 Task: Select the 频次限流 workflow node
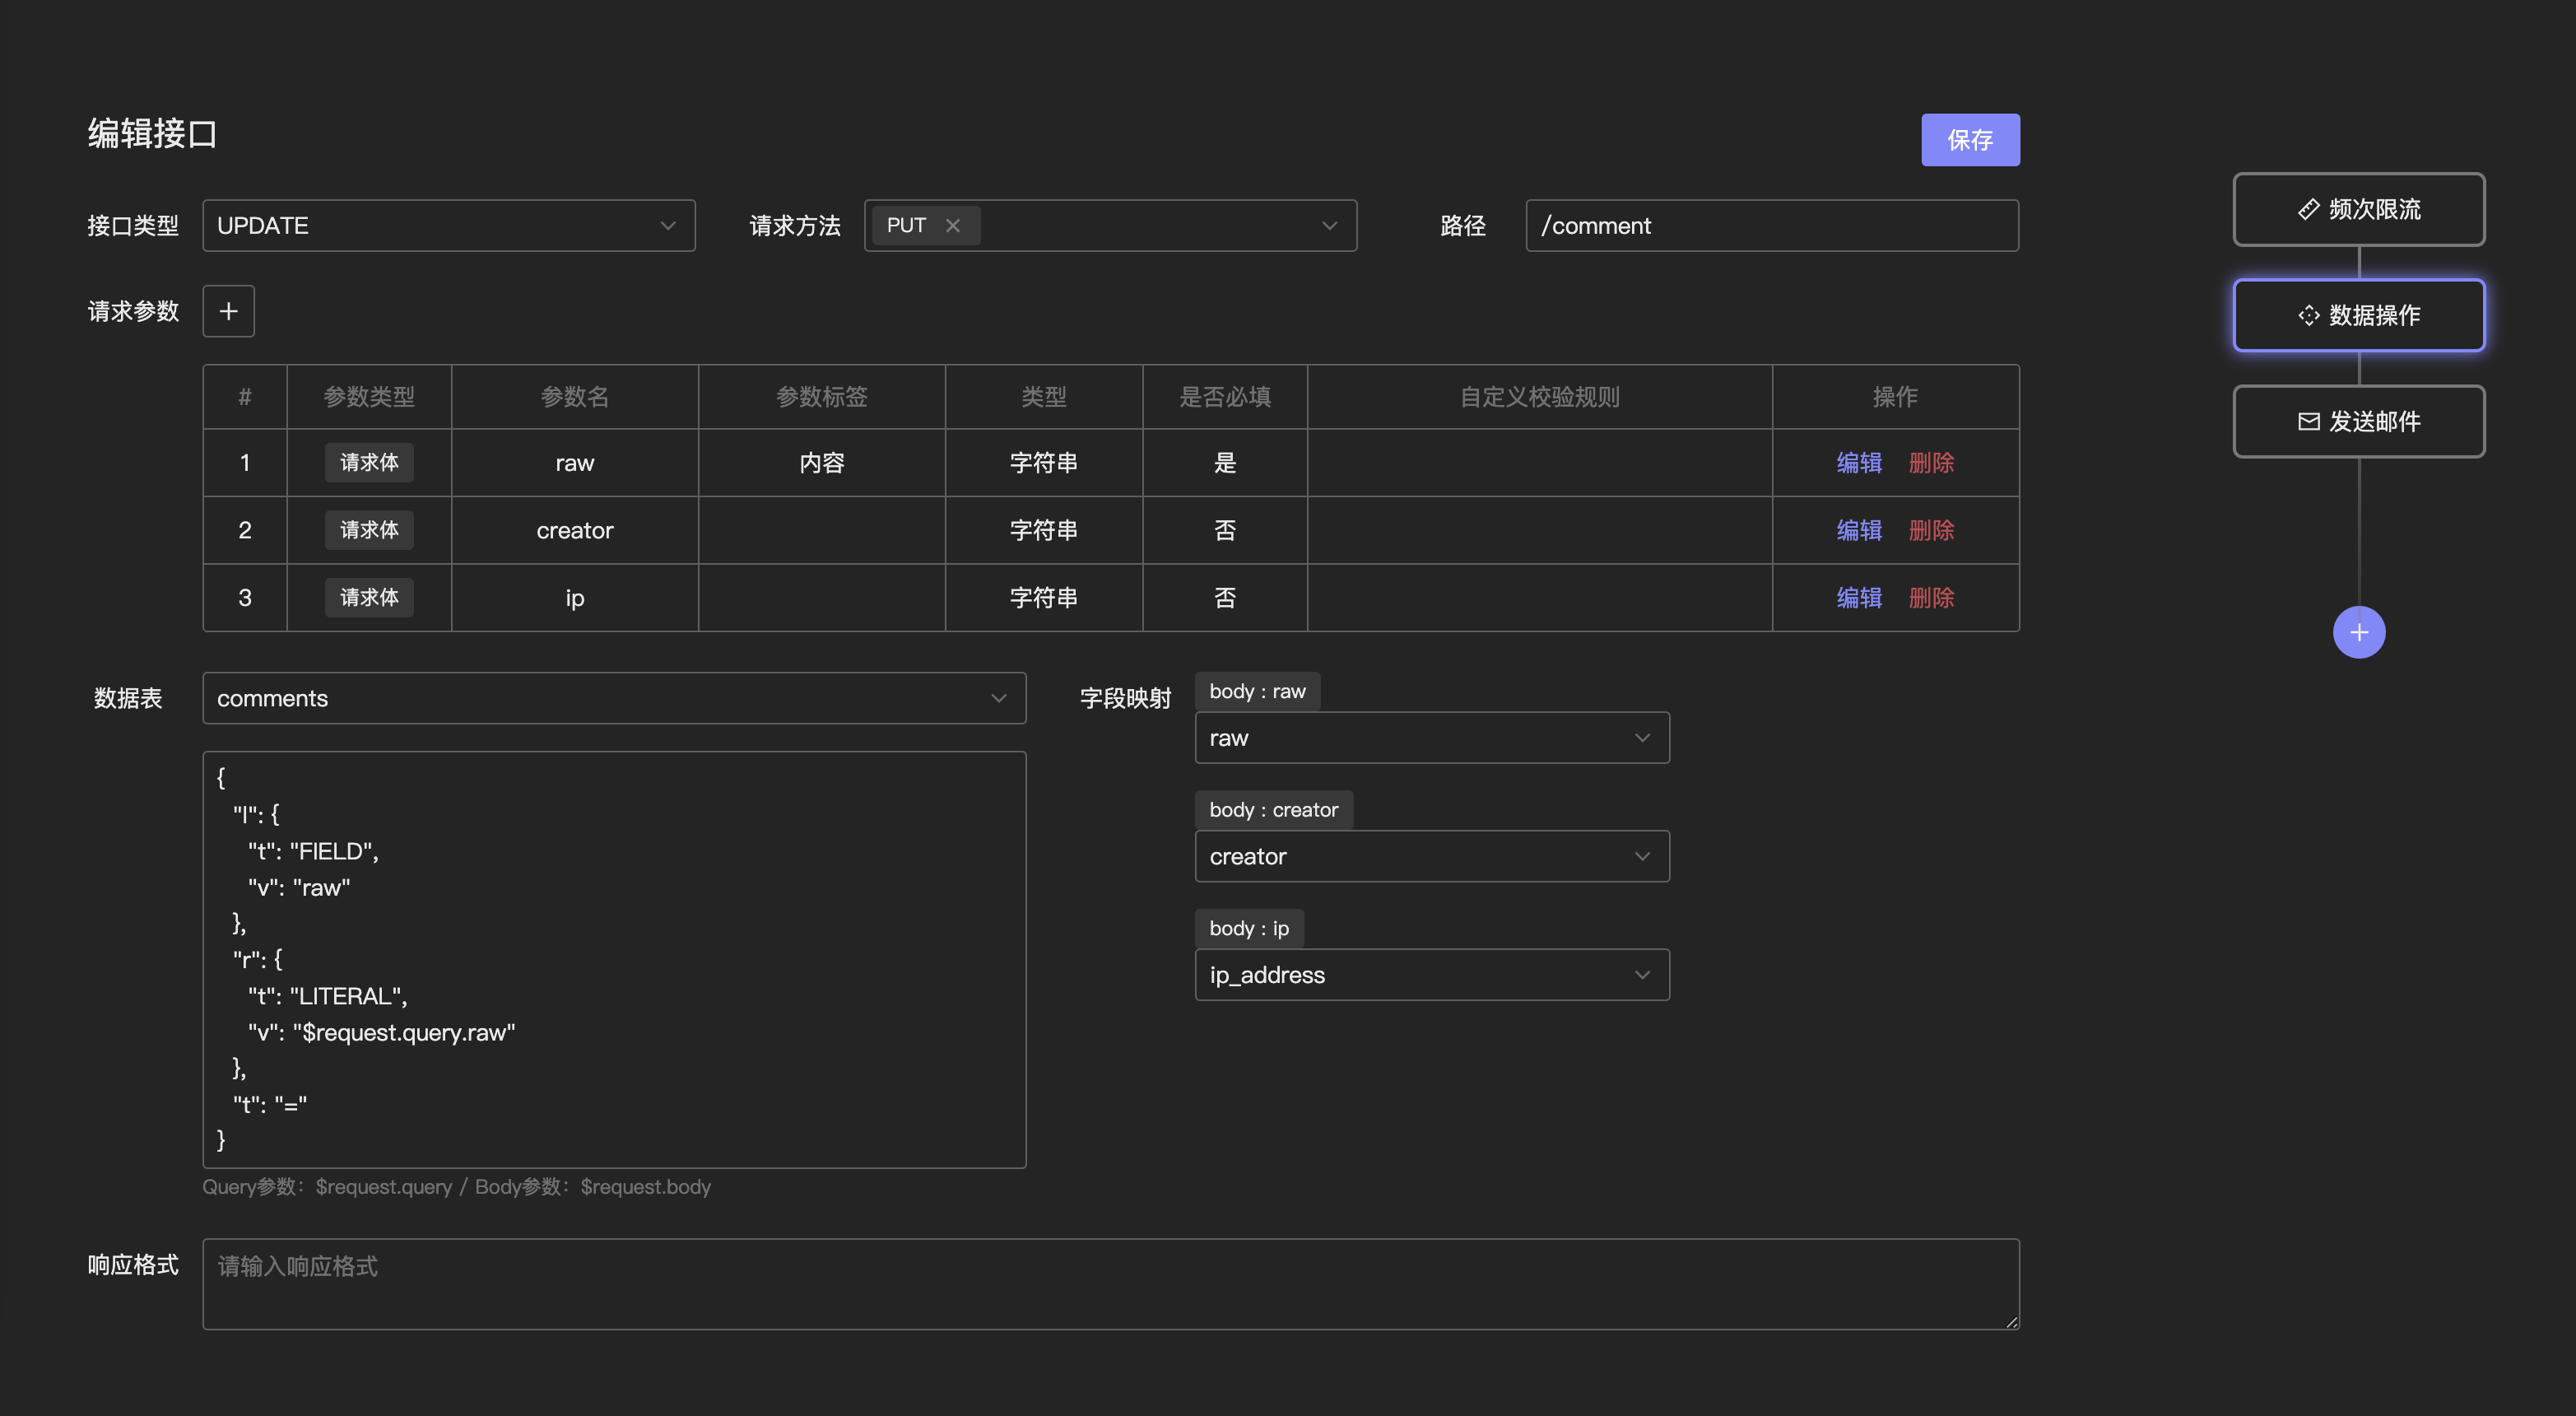click(x=2358, y=209)
